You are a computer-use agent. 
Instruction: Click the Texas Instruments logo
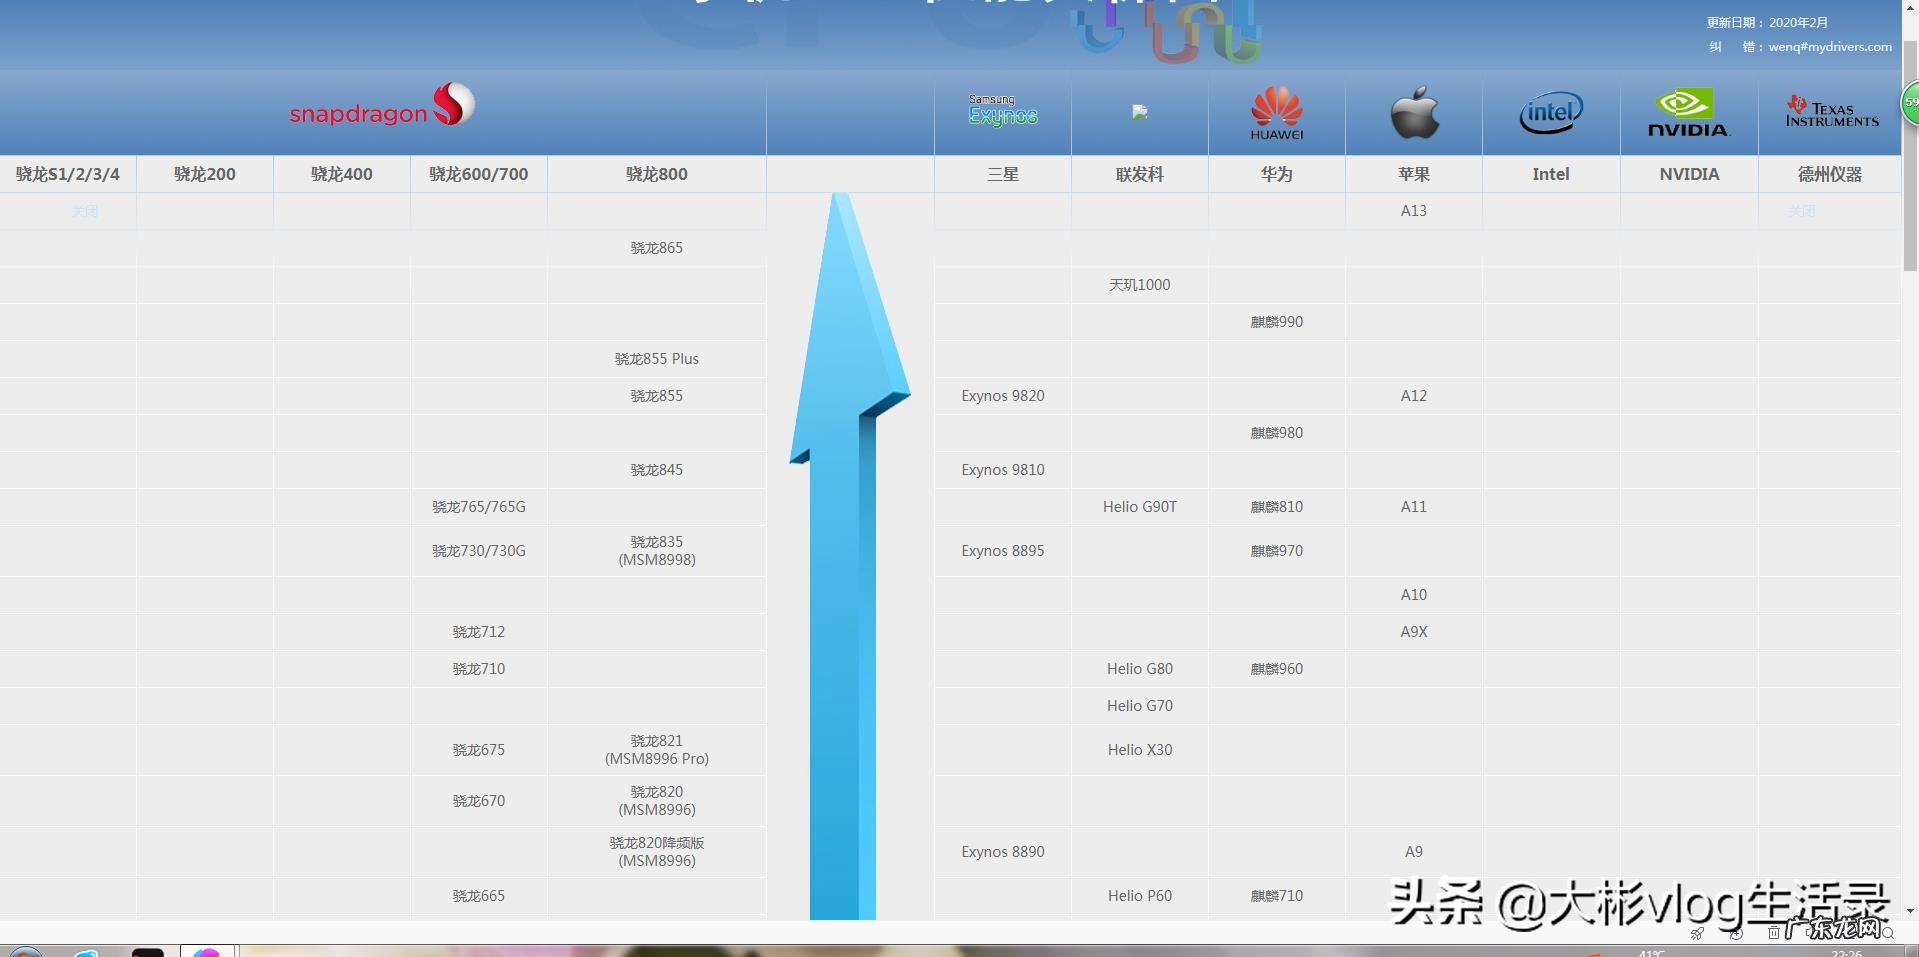pyautogui.click(x=1832, y=112)
